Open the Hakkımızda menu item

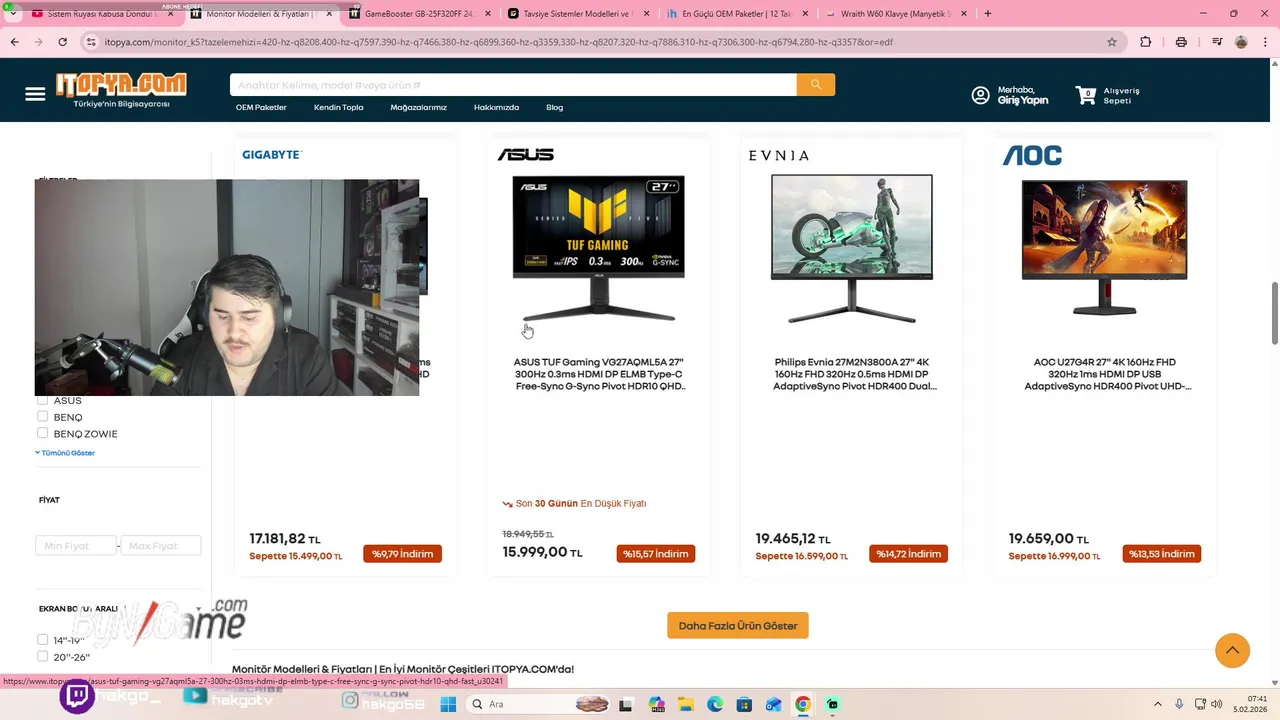point(496,107)
